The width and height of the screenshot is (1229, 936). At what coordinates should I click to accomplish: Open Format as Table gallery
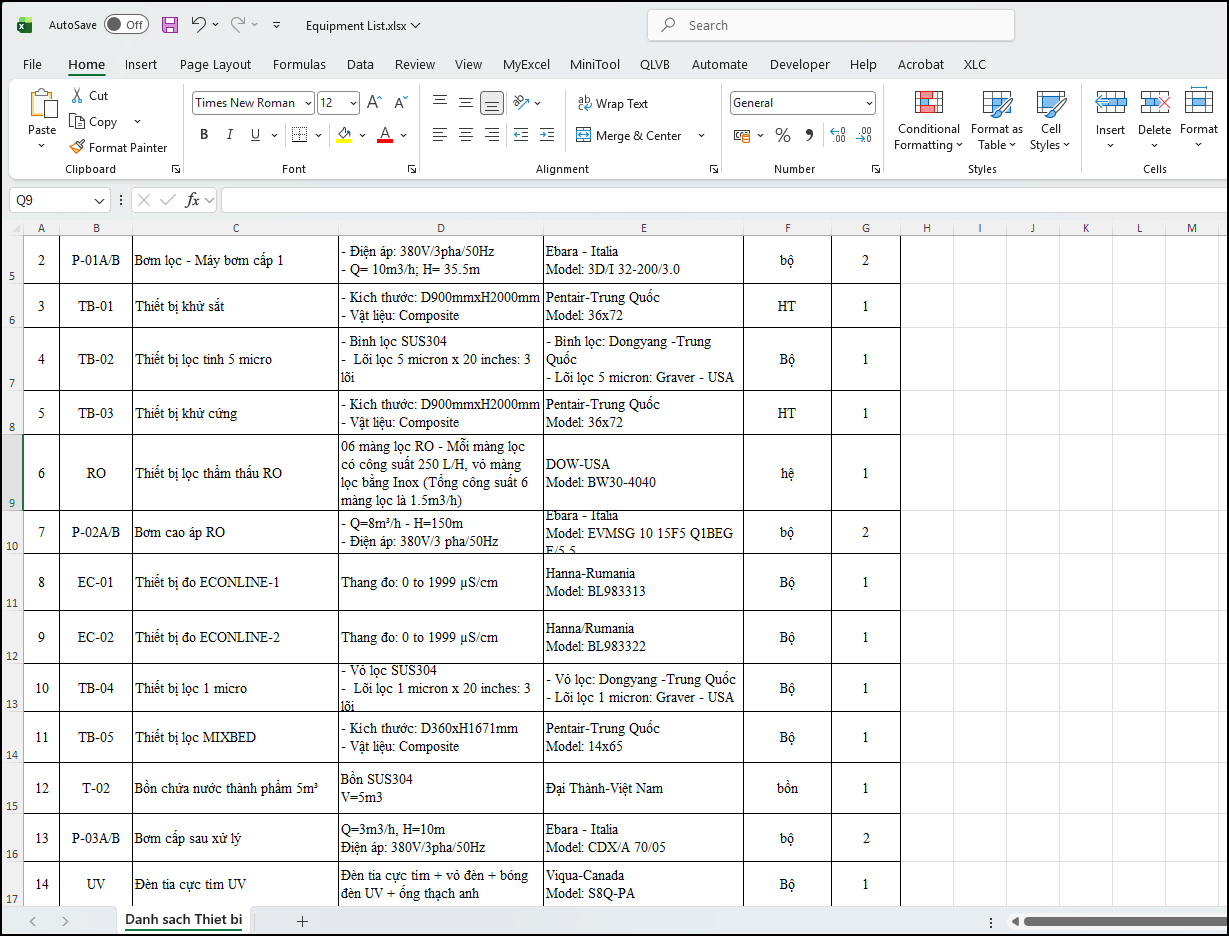(x=997, y=120)
